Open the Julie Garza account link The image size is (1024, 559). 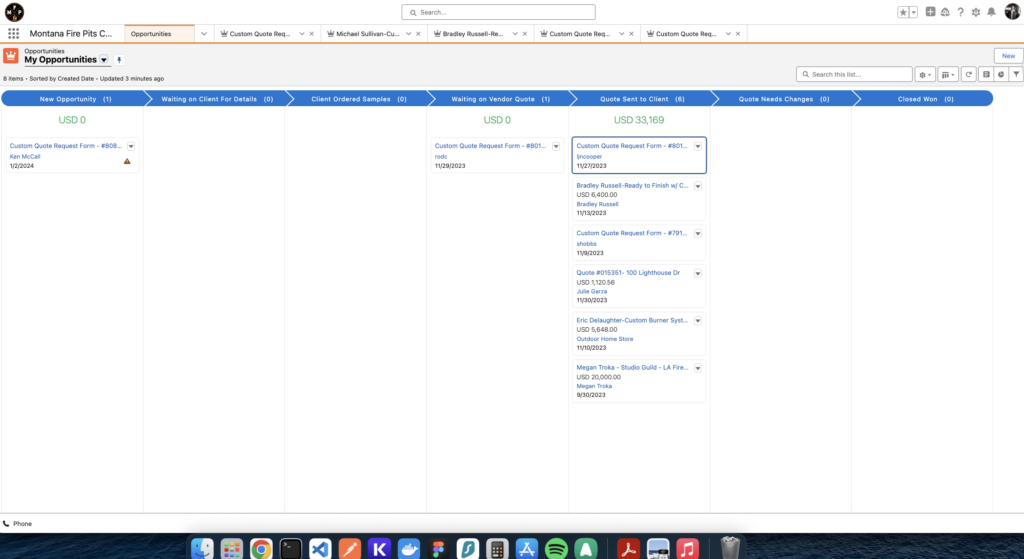(x=592, y=291)
